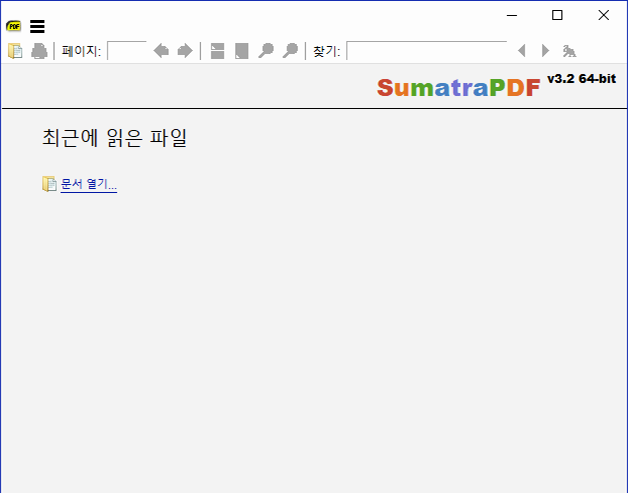The height and width of the screenshot is (493, 628).
Task: Click the SumatraPDF colorful logo
Action: tap(459, 88)
